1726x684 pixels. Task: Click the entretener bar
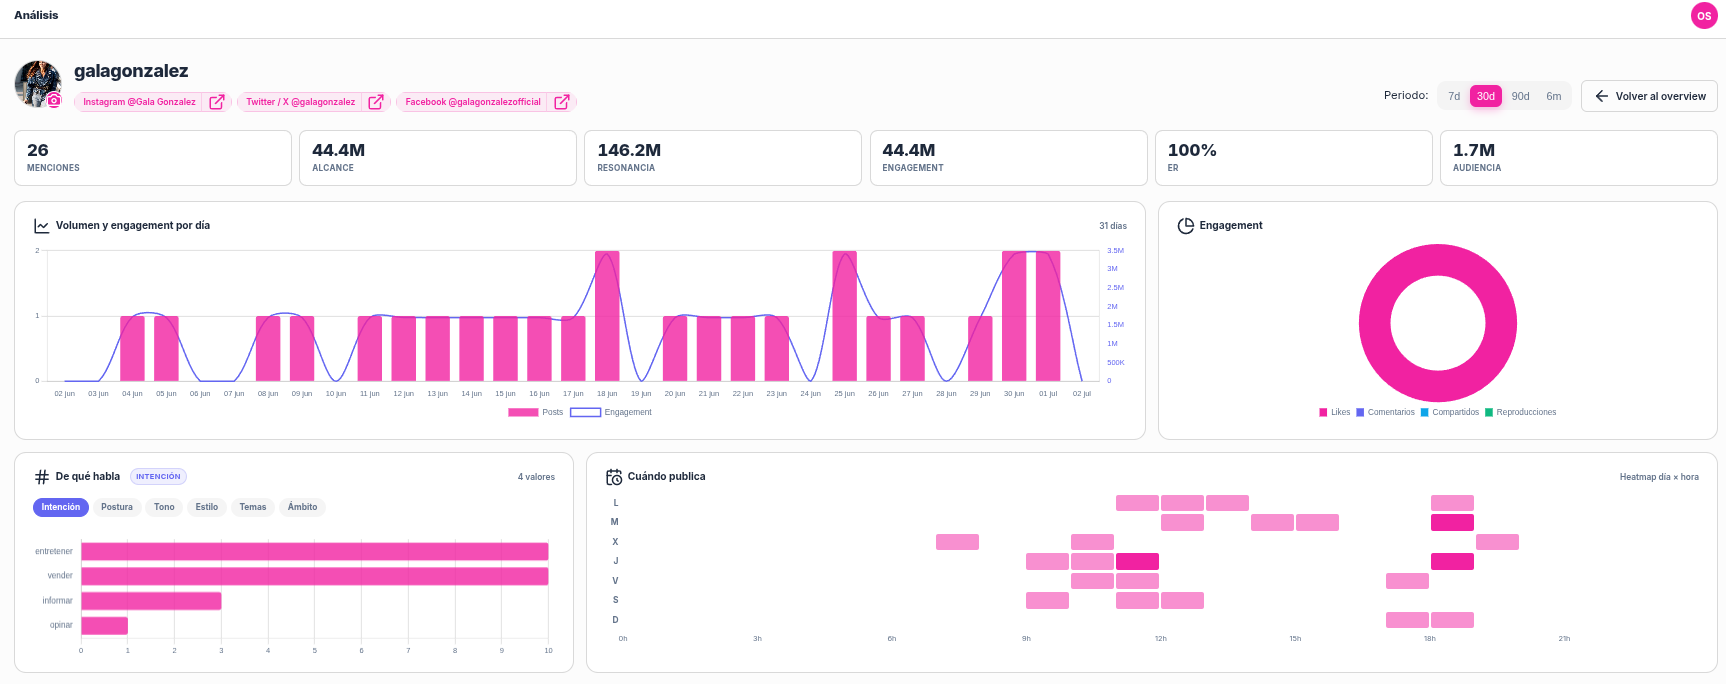point(315,551)
